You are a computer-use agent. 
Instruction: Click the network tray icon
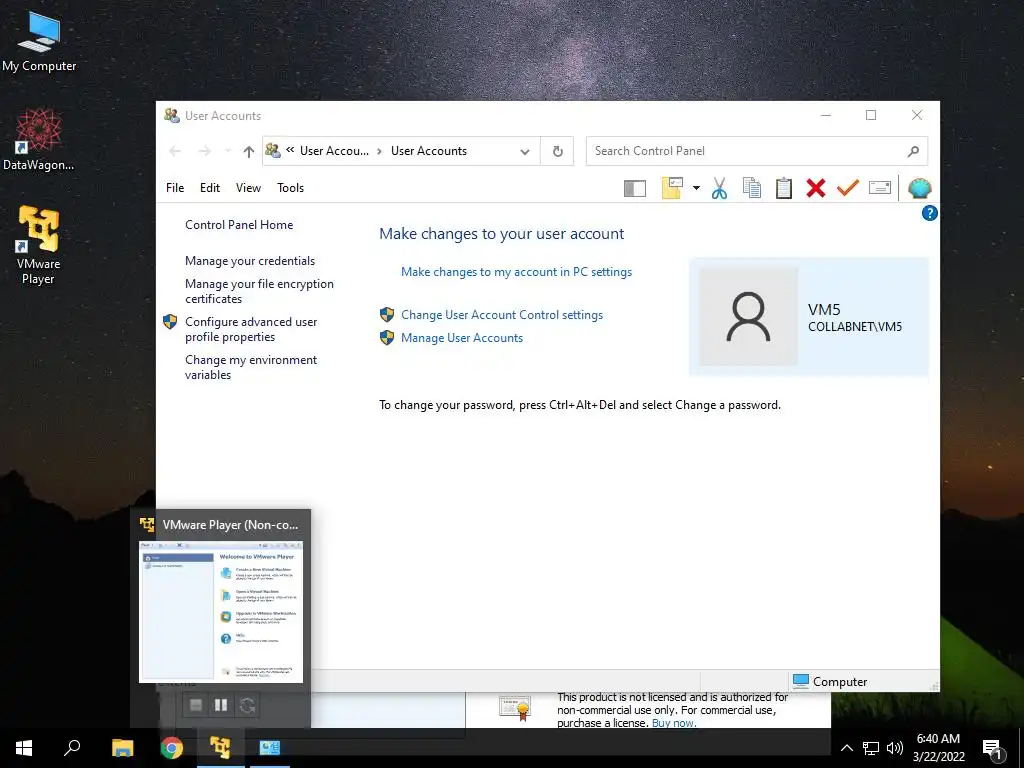coord(871,748)
